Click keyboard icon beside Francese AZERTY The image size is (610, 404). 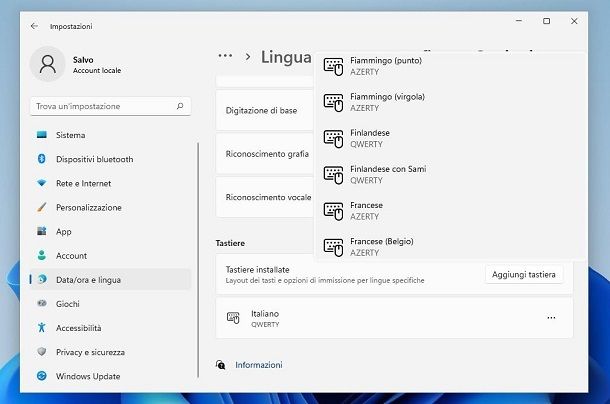[333, 211]
